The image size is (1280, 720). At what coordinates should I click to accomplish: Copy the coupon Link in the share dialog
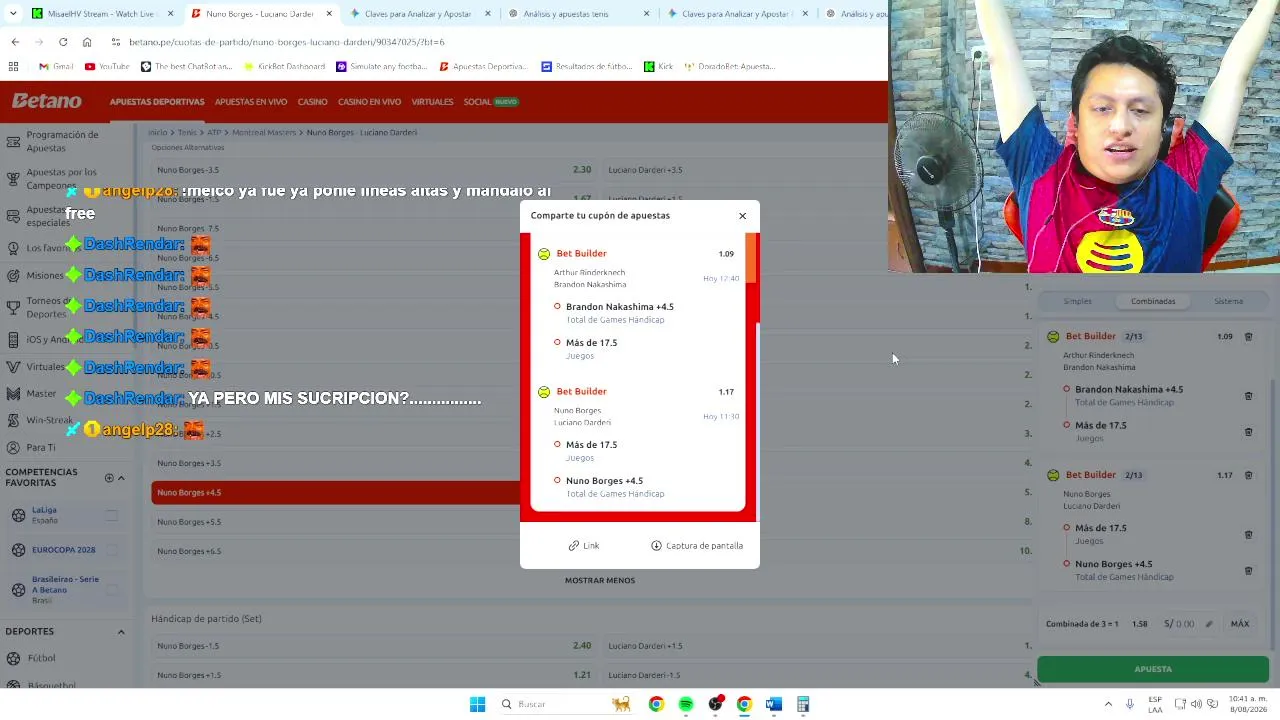(x=584, y=546)
